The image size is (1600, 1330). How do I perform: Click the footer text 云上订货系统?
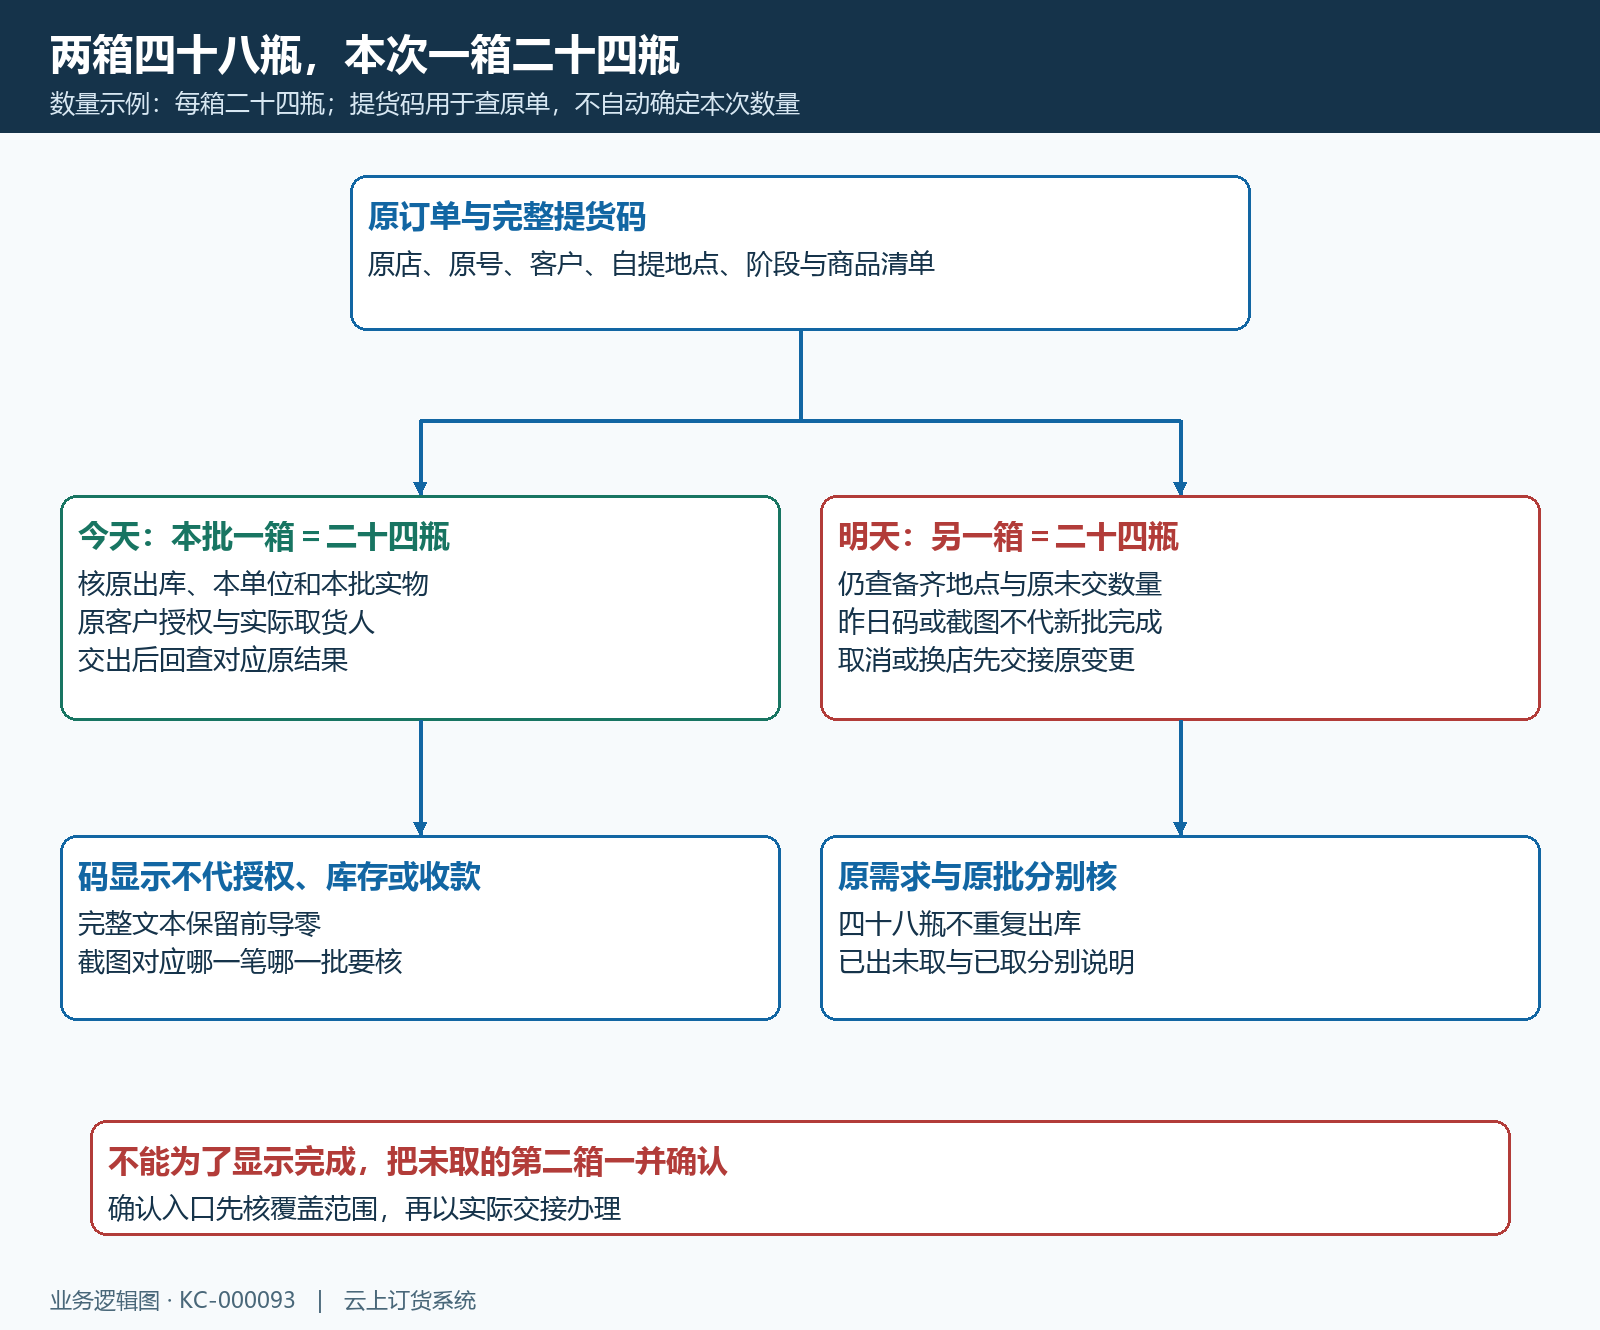(410, 1300)
